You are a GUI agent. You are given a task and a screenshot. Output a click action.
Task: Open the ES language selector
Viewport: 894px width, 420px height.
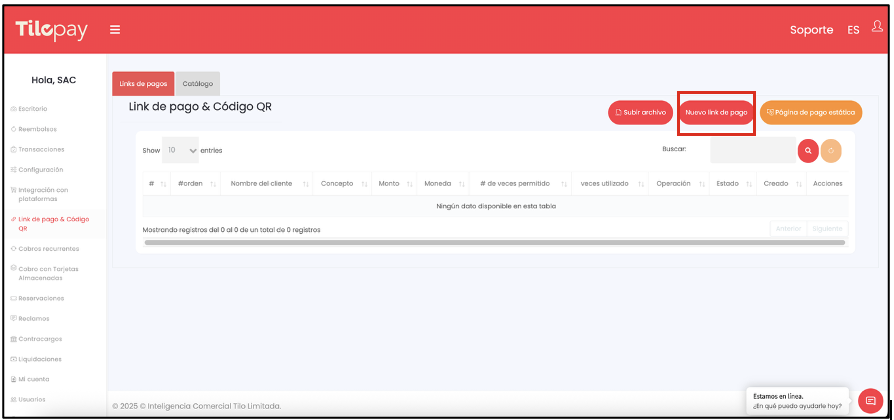click(853, 30)
